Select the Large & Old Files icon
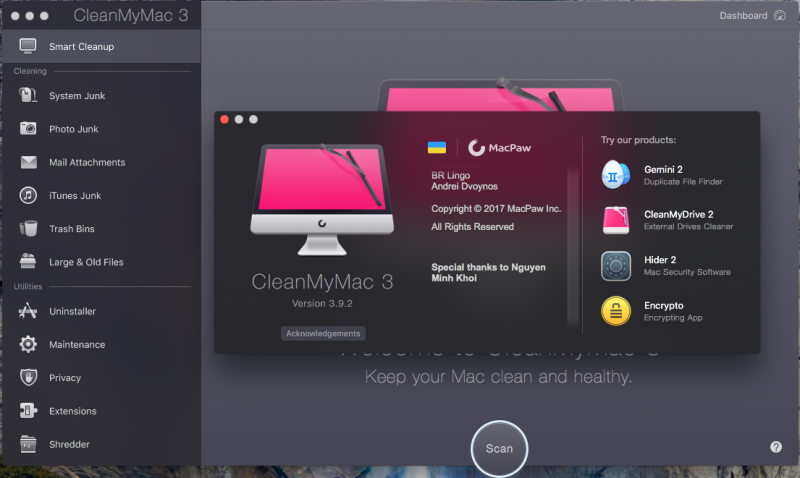 [x=28, y=261]
